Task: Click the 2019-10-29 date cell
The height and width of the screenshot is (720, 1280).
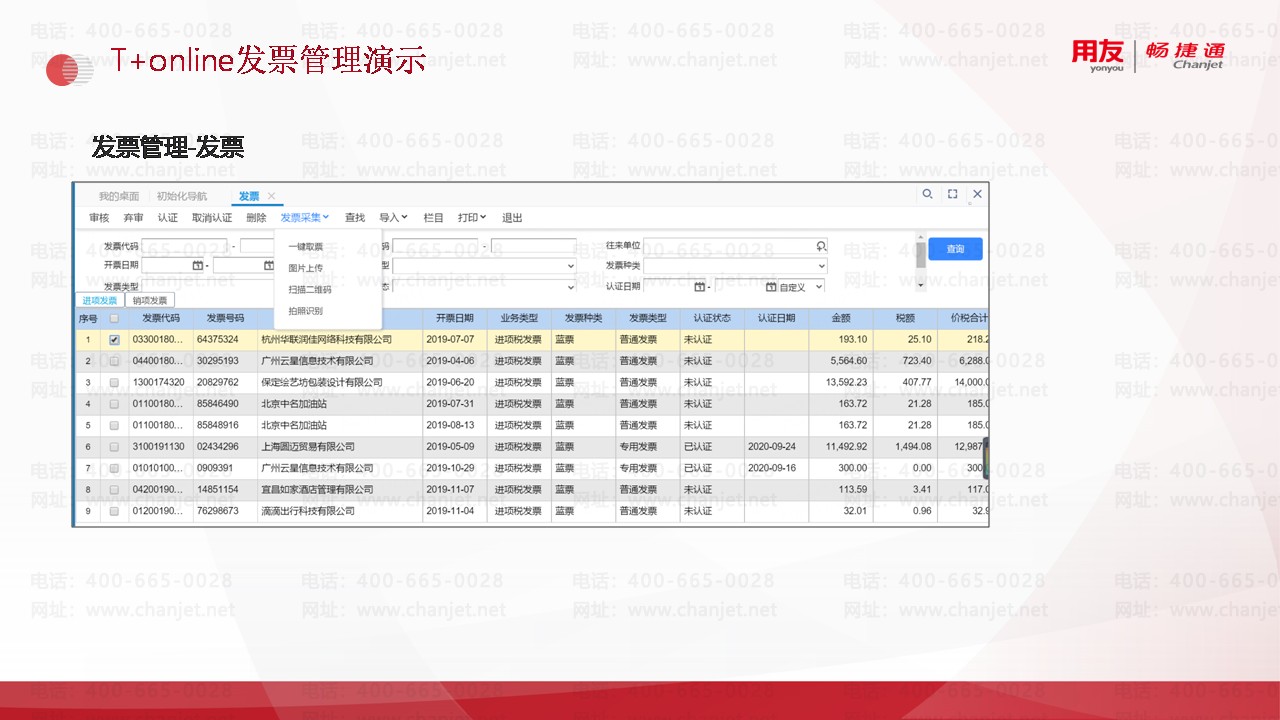Action: point(454,468)
